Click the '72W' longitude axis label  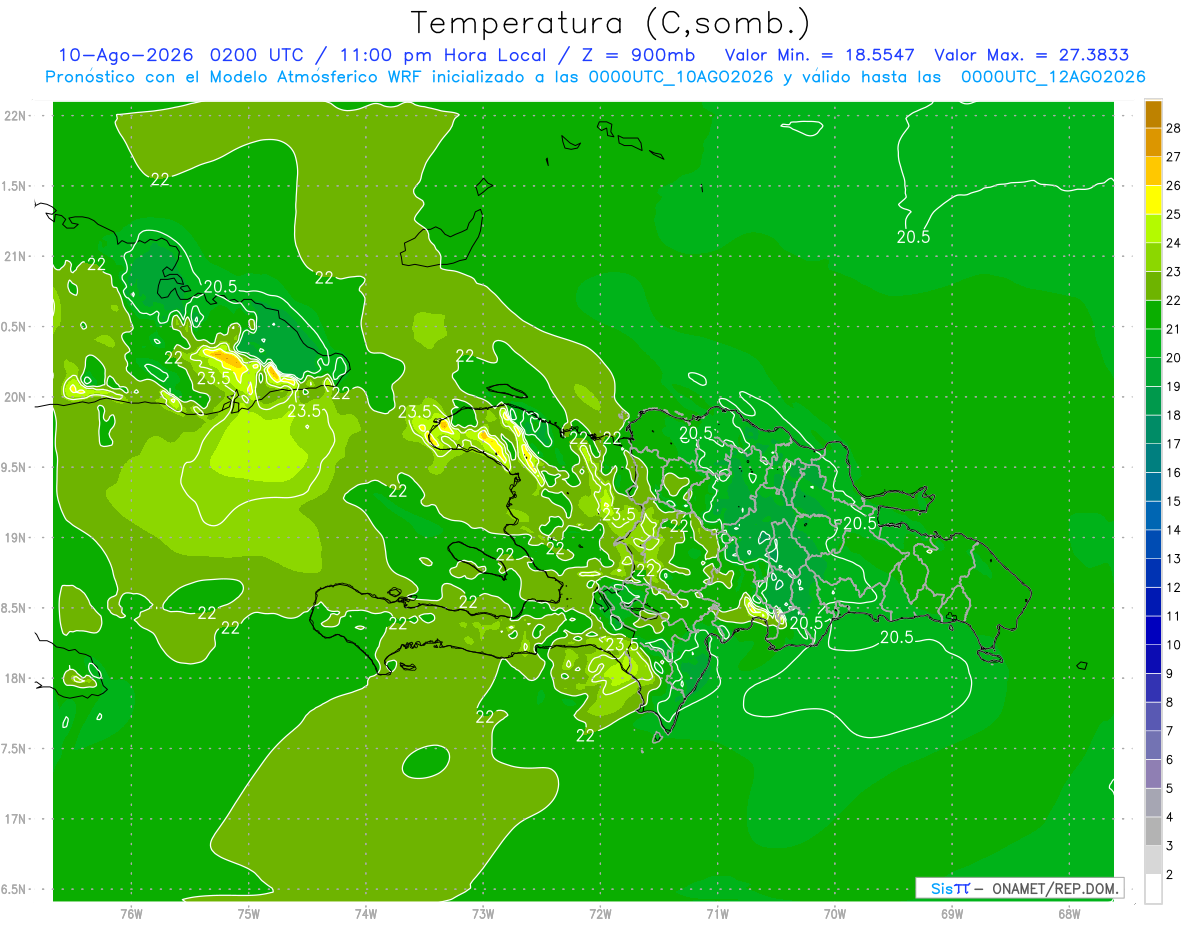point(600,914)
